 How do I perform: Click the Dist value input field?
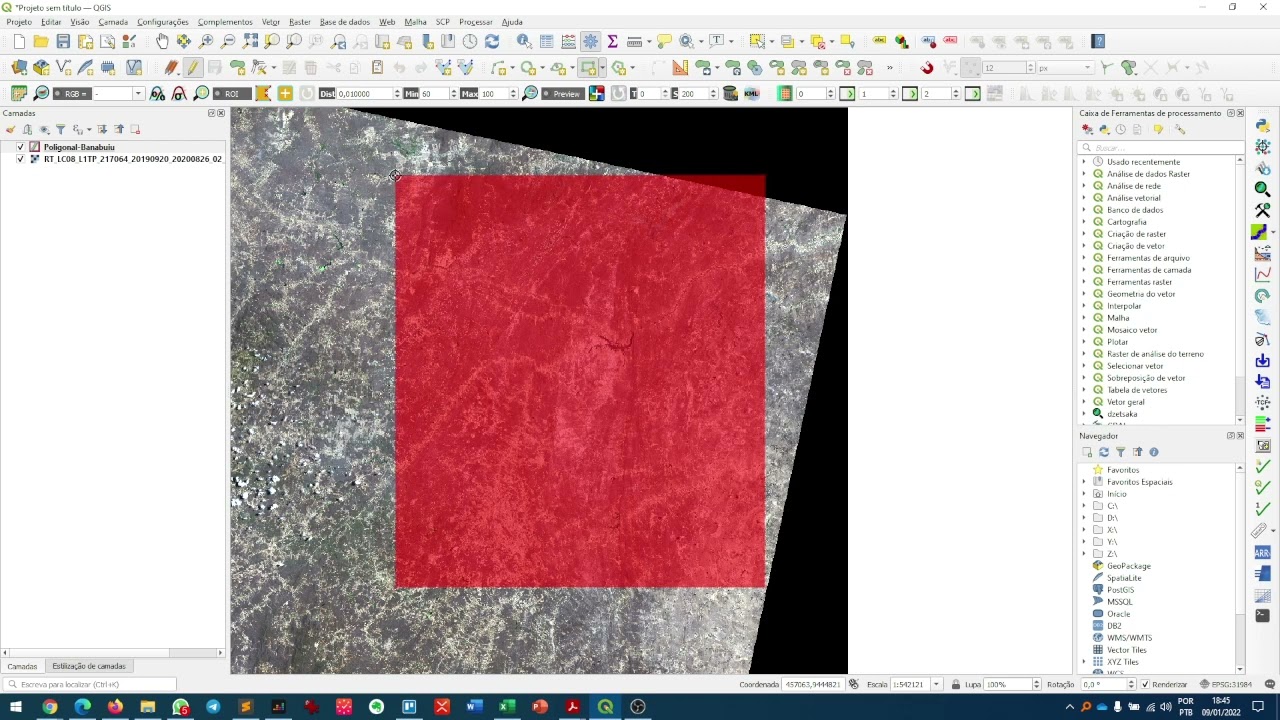(367, 93)
